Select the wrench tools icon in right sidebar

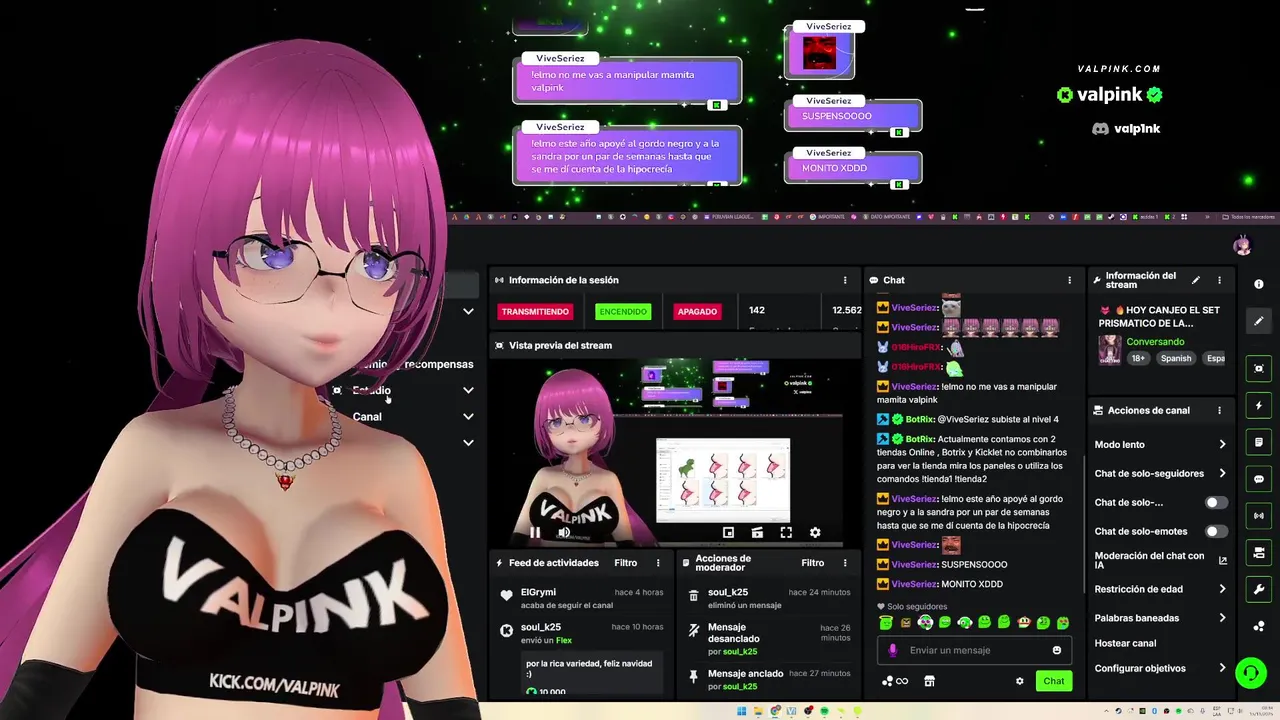coord(1259,589)
